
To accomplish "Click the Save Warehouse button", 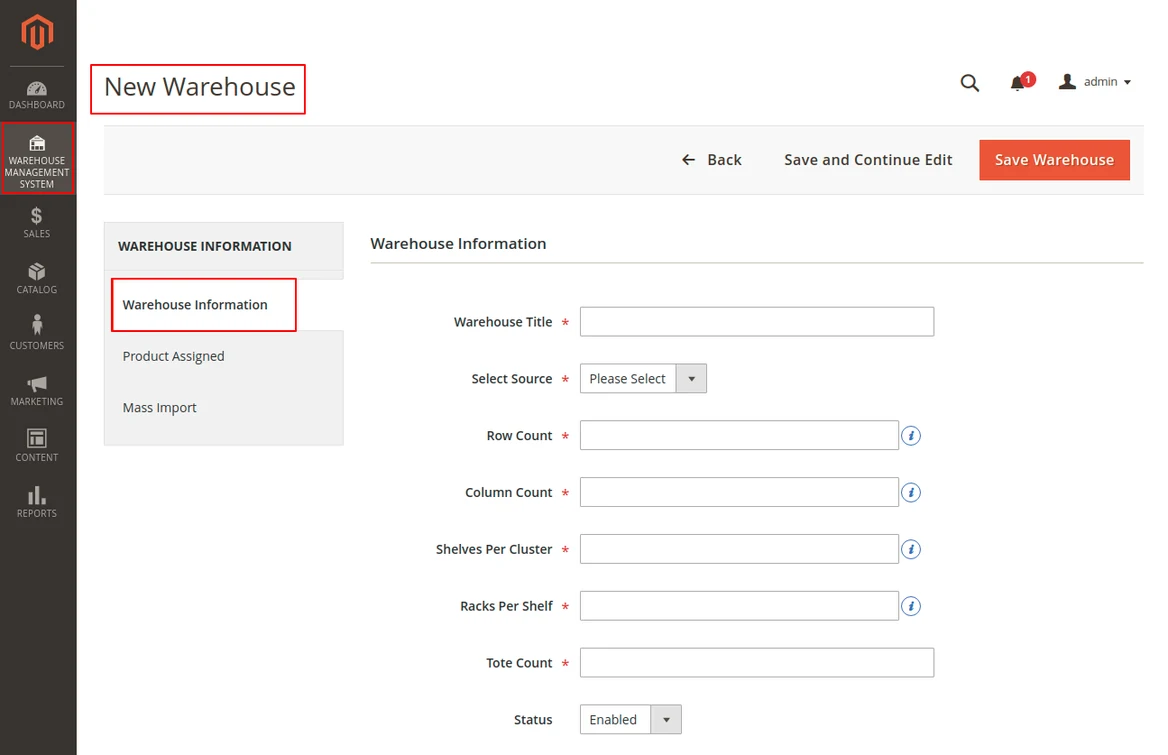I will tap(1054, 160).
